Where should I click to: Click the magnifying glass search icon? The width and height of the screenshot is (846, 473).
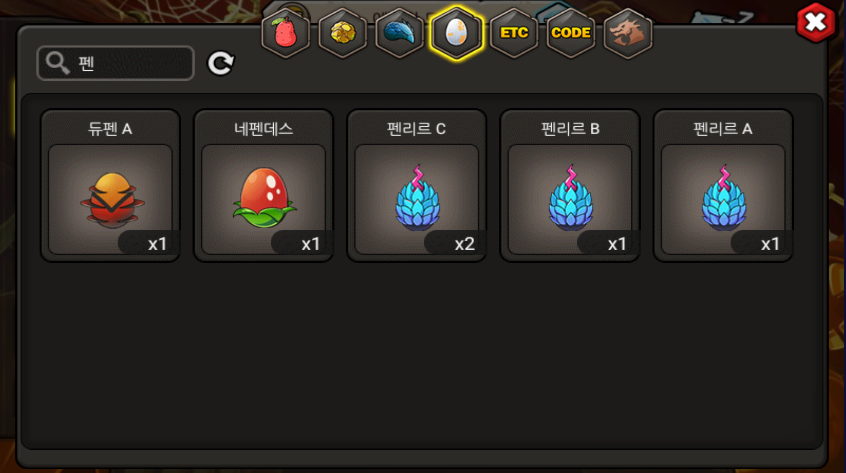(x=57, y=63)
